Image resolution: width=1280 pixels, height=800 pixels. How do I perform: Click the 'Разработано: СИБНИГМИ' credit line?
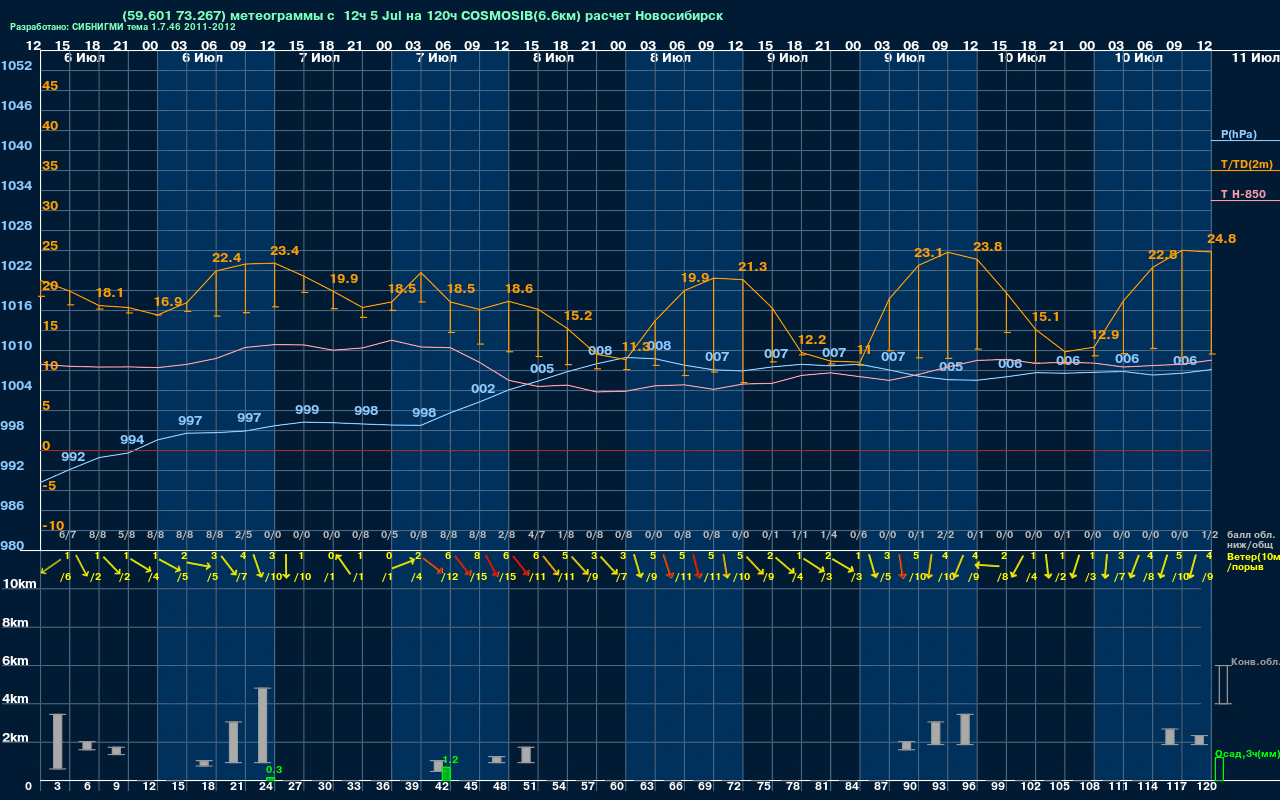(123, 27)
